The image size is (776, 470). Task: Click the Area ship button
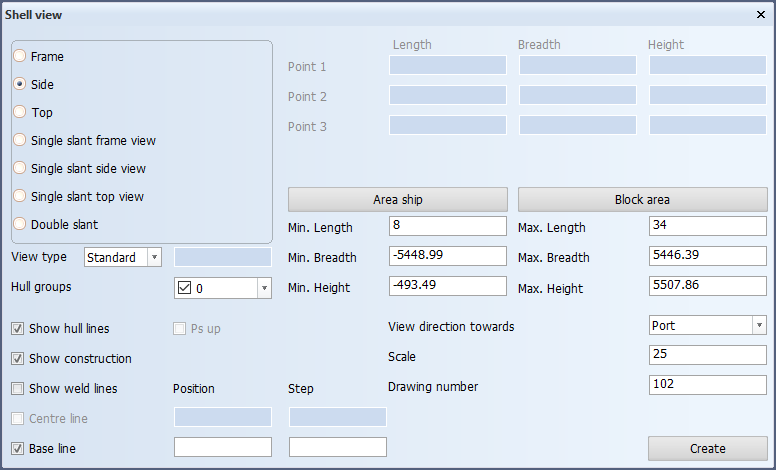tap(397, 199)
